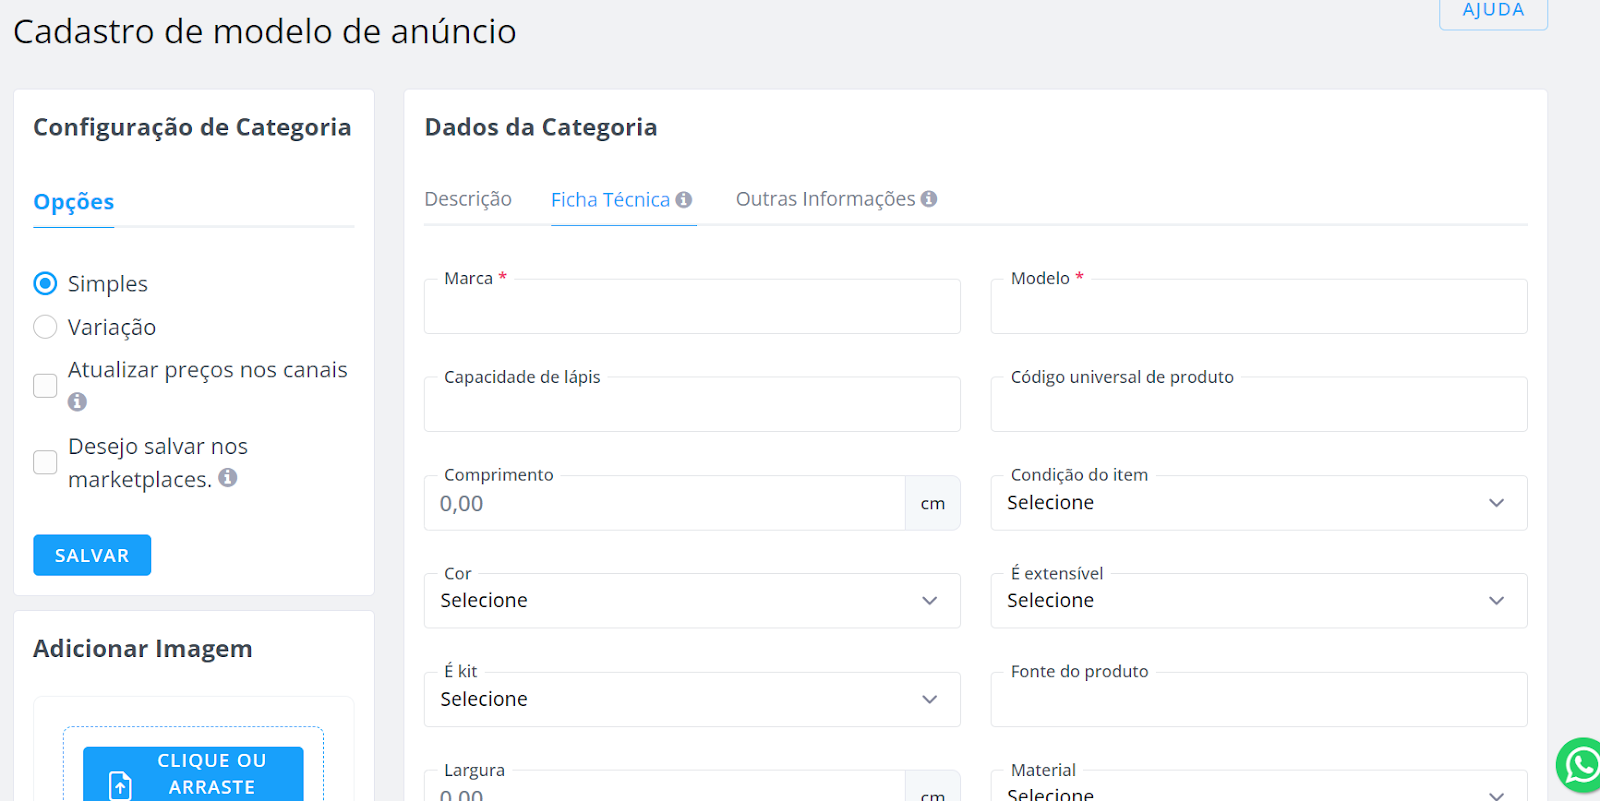The image size is (1600, 801).
Task: Click the CLIQUE OU ARRASTE upload button
Action: click(x=193, y=774)
